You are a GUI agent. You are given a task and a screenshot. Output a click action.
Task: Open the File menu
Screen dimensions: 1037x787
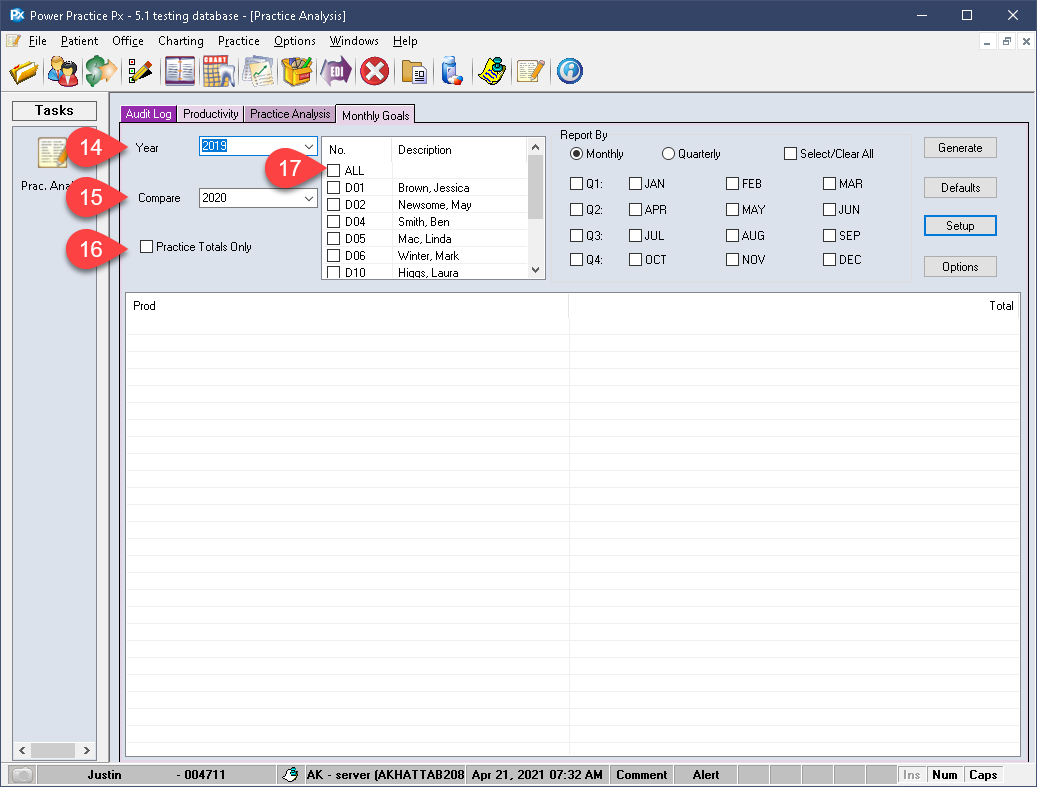[38, 41]
